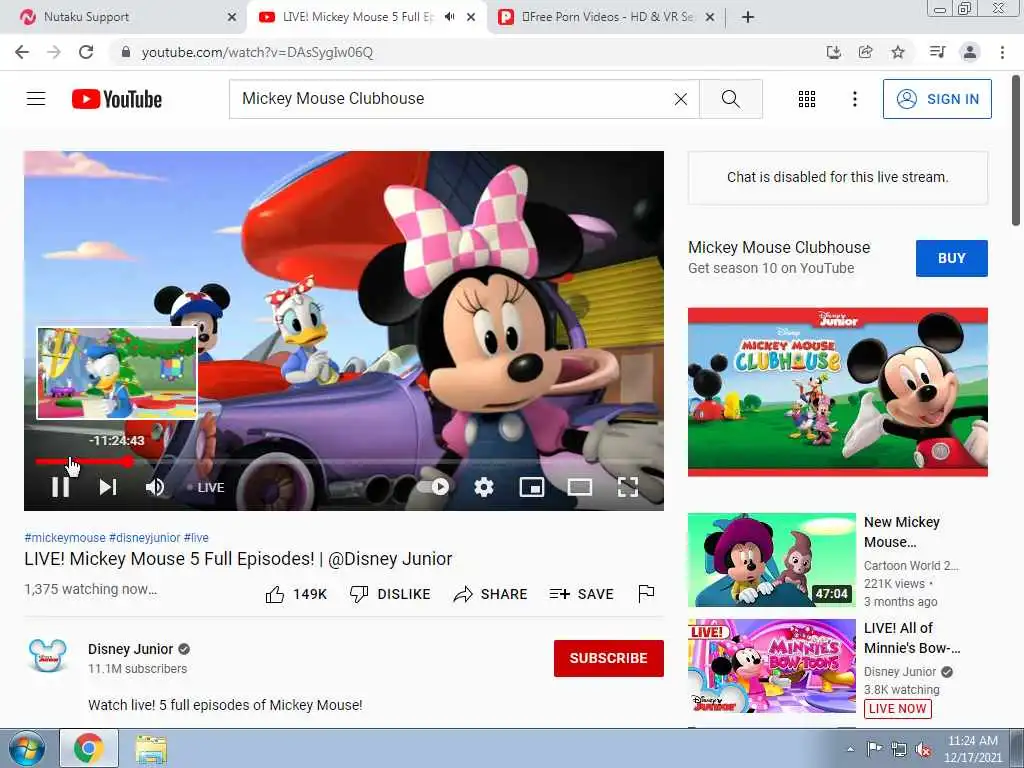
Task: Open Chrome media controls icon
Action: coord(937,52)
